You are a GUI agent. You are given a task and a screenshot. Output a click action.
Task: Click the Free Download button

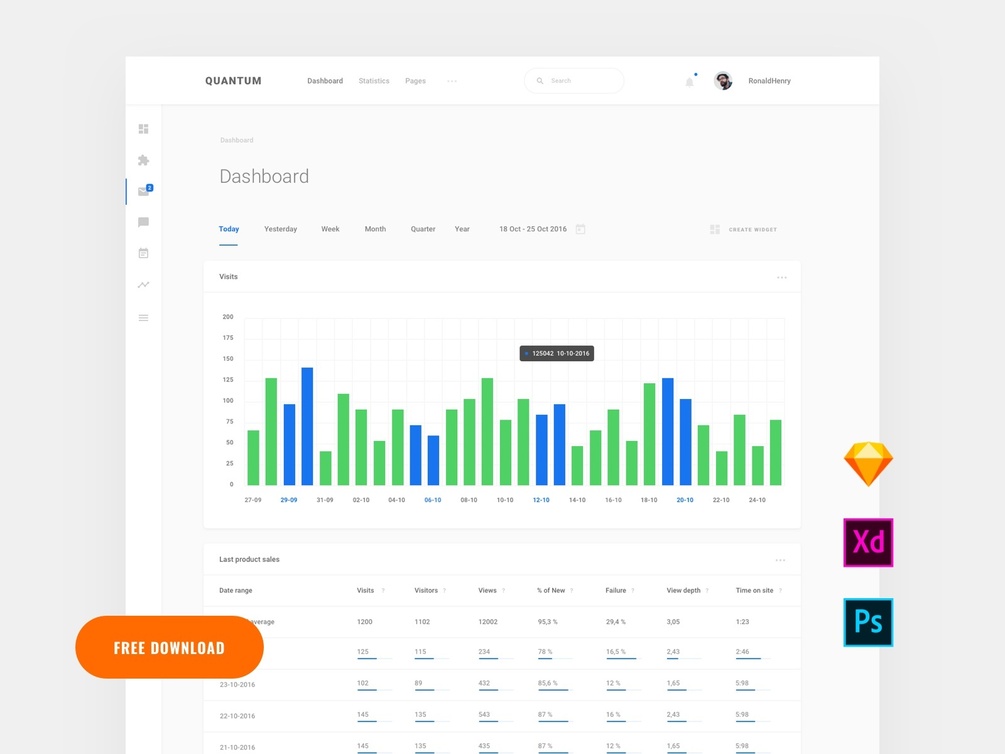point(169,648)
